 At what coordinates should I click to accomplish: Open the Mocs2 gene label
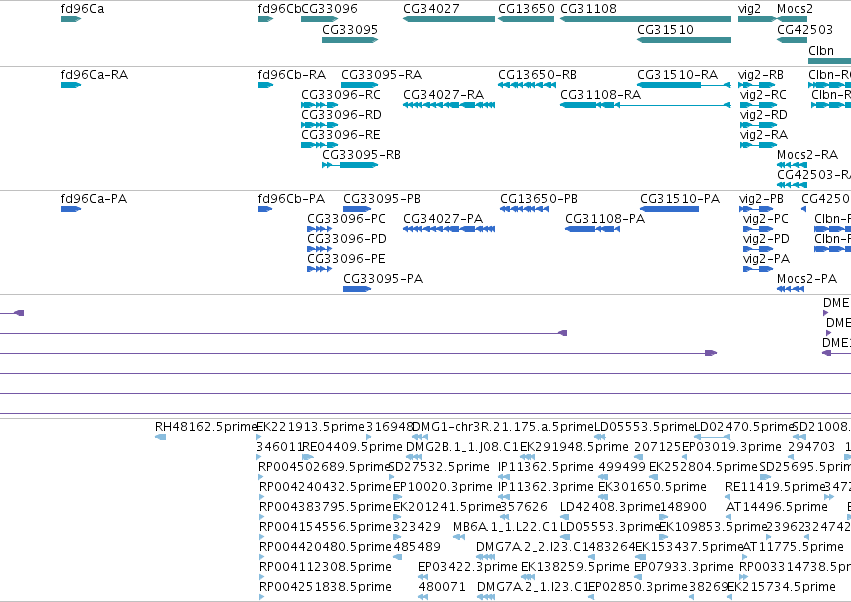795,9
